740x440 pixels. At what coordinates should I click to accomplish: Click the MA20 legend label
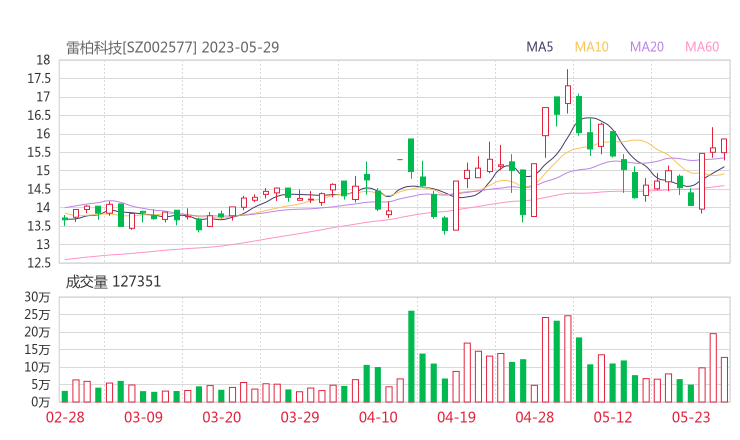coord(647,47)
